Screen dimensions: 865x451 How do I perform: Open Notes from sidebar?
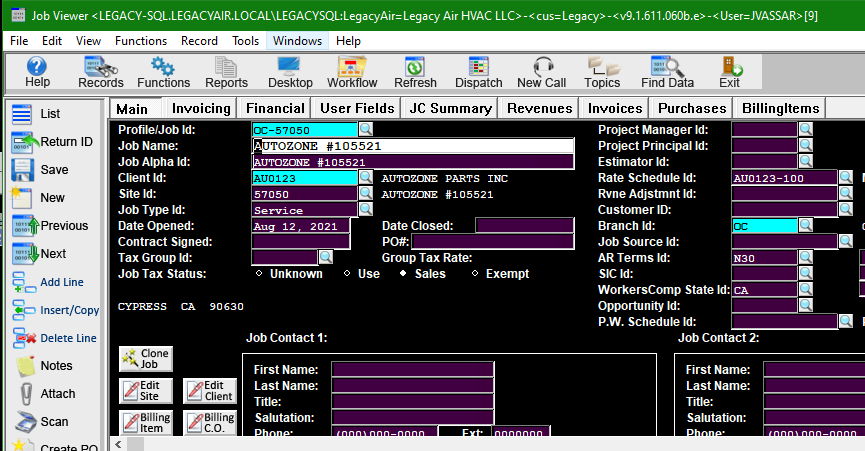44,366
